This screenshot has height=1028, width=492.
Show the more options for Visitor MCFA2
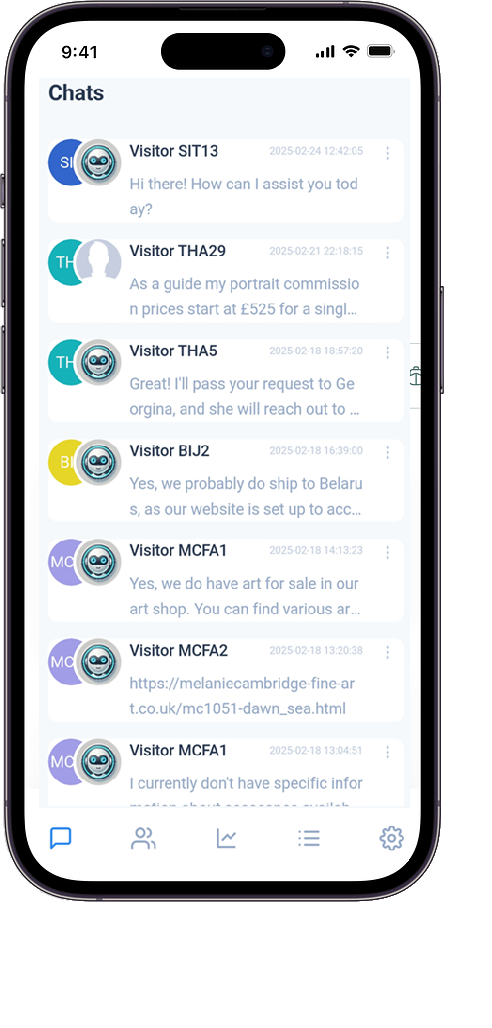coord(388,652)
